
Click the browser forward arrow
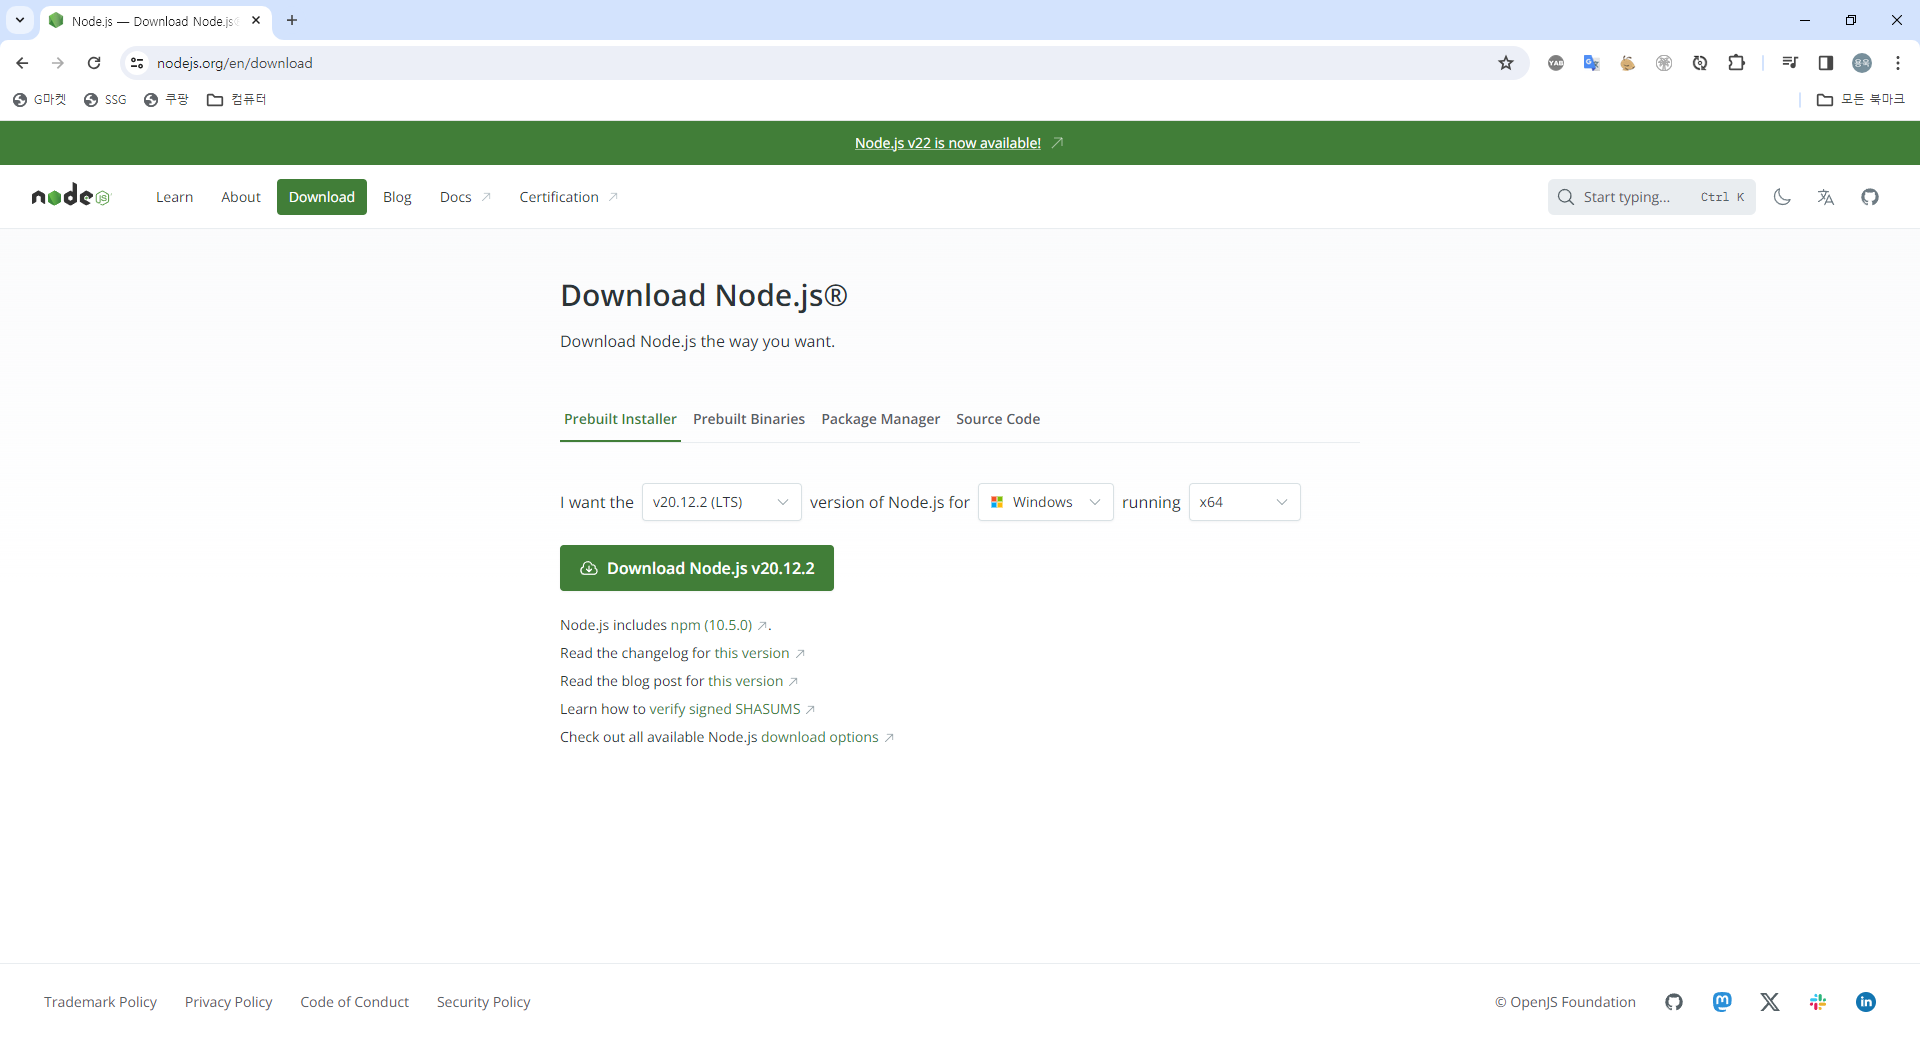[x=58, y=63]
